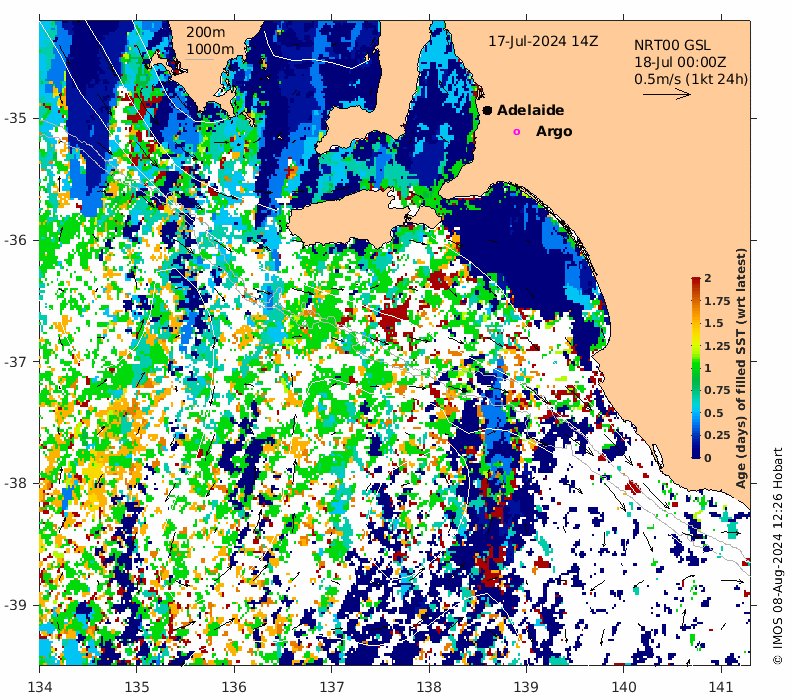Viewport: 792px width, 700px height.
Task: Select the Adelaide label text
Action: (530, 110)
